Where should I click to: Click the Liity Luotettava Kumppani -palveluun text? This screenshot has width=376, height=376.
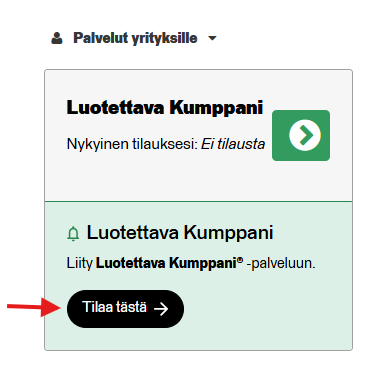[191, 263]
